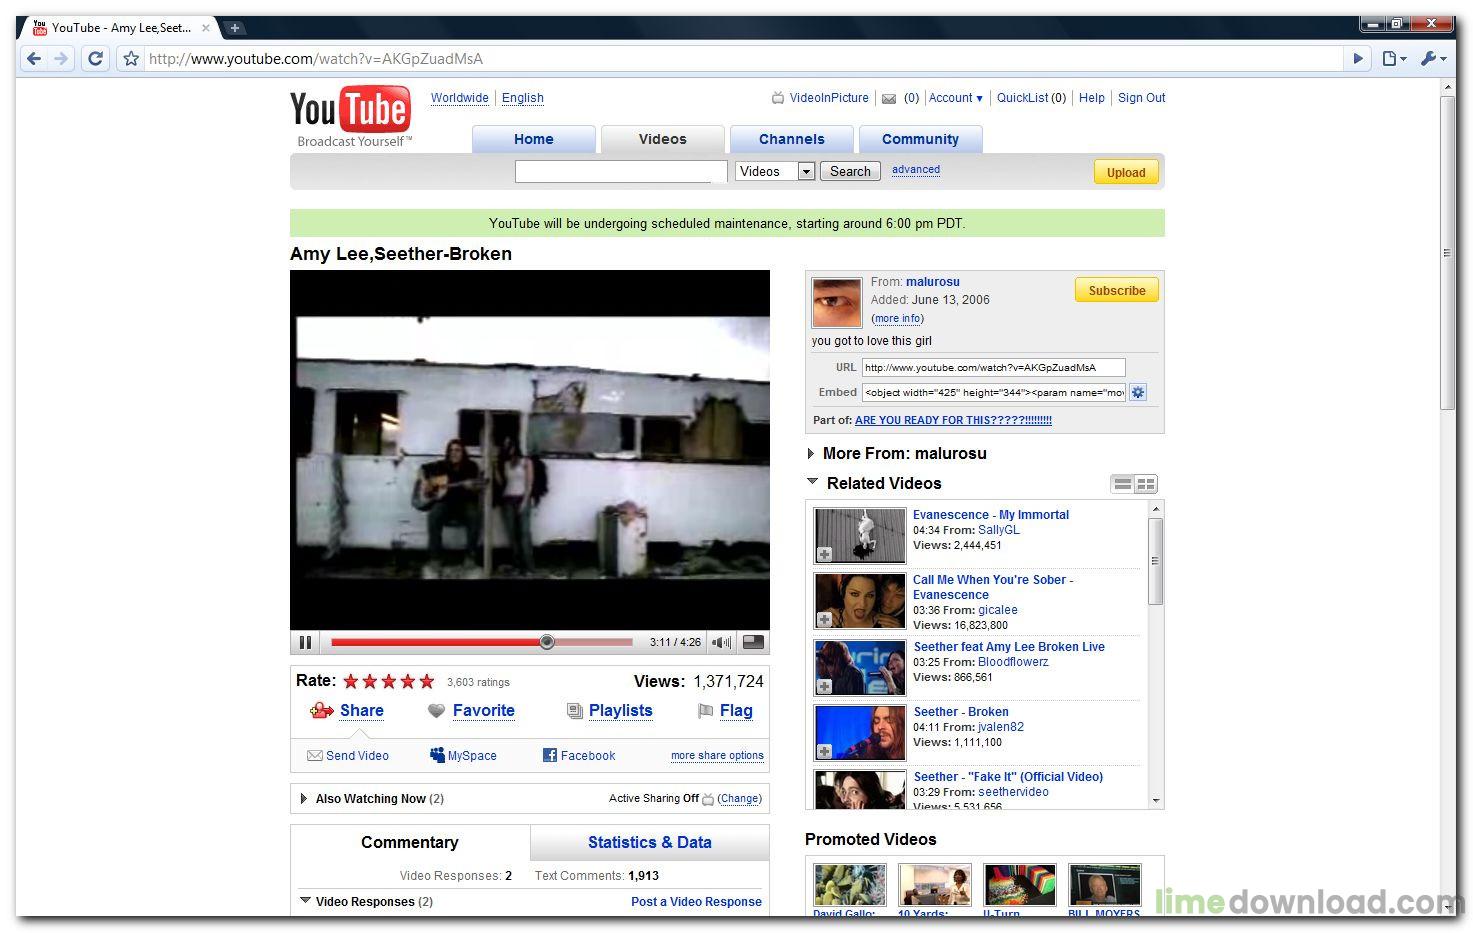Open the Channels tab

click(791, 139)
